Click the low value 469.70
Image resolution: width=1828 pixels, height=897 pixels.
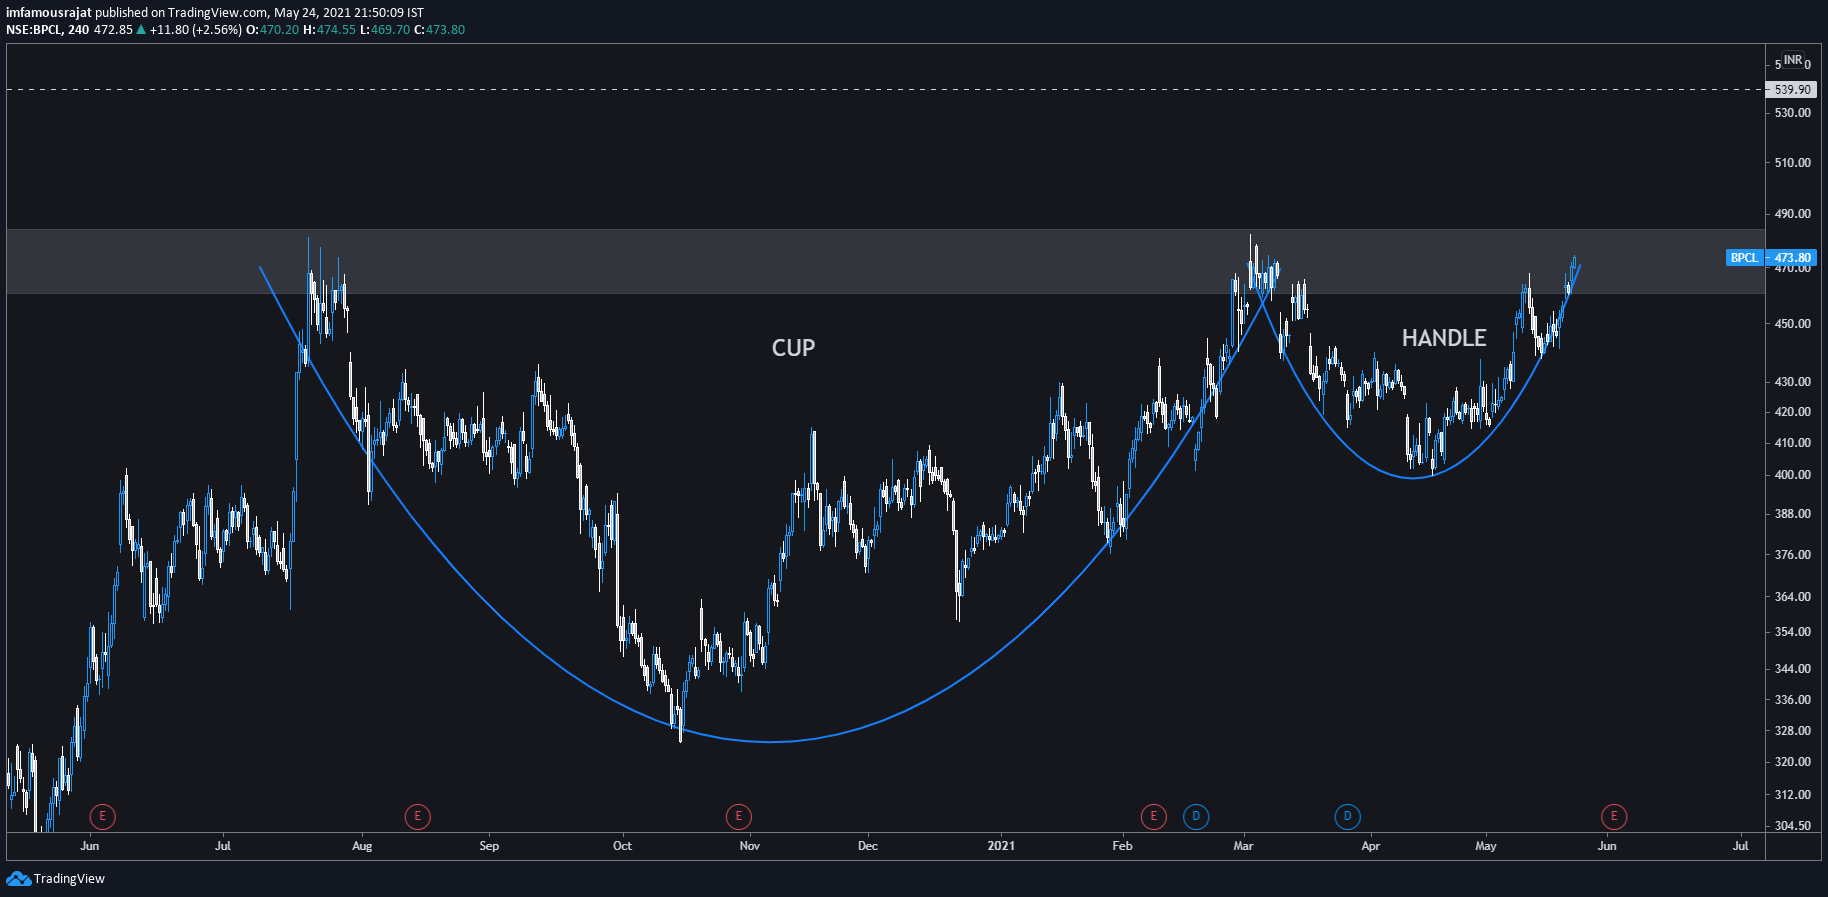pyautogui.click(x=390, y=29)
